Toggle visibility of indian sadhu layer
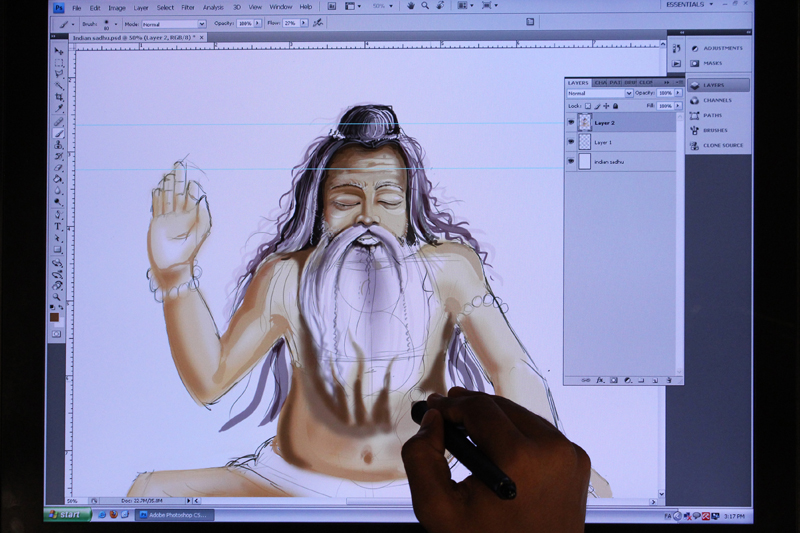Screen dimensions: 800x533 click(571, 161)
